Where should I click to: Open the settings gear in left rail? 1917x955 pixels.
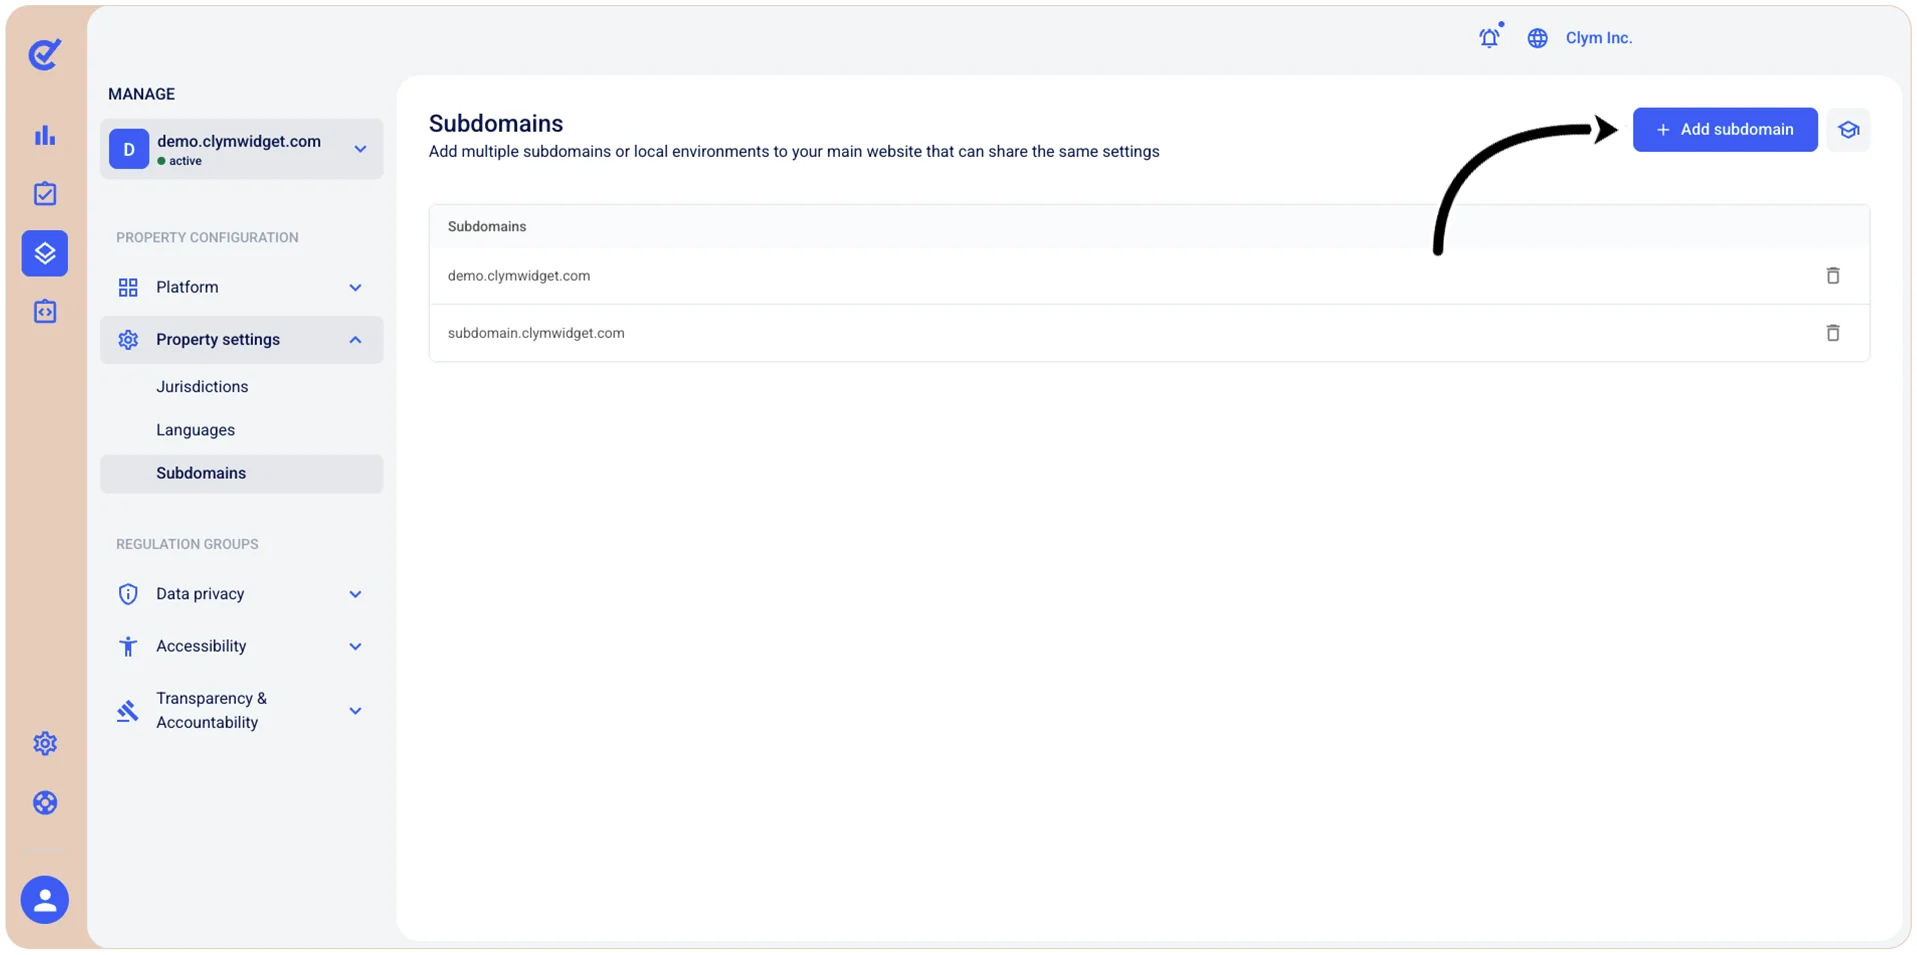coord(45,743)
